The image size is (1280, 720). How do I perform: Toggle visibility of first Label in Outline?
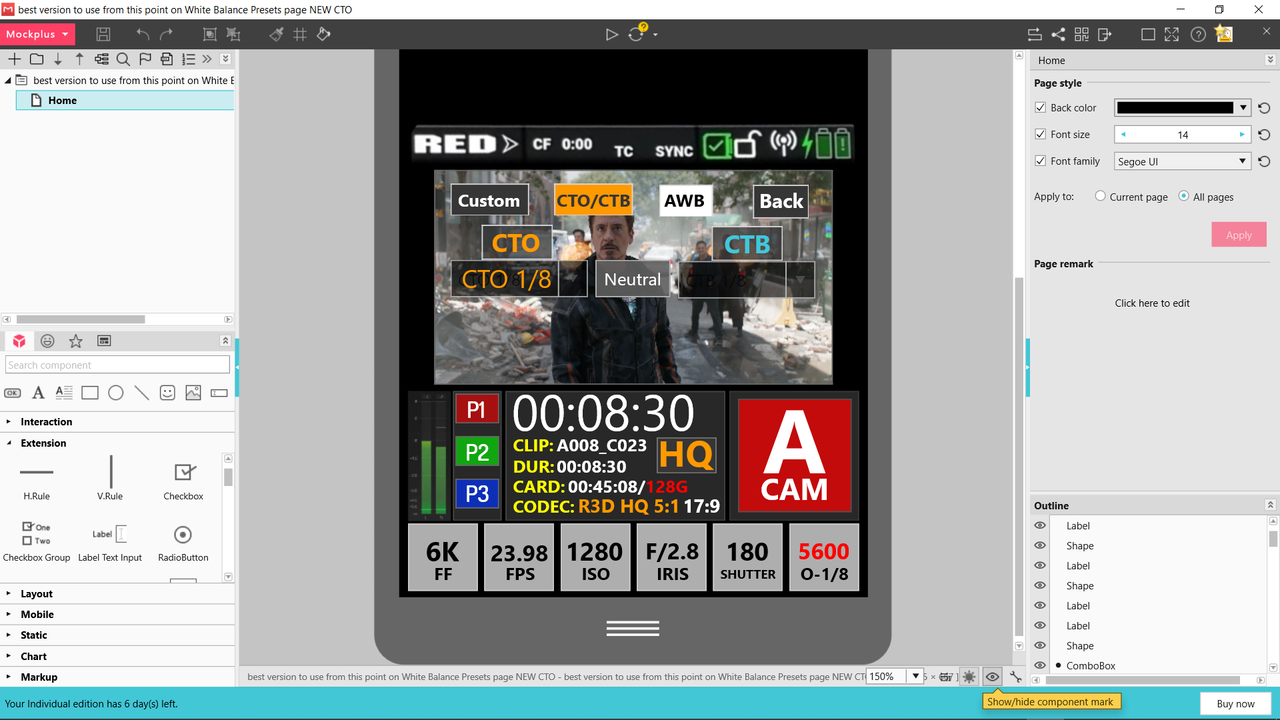pos(1040,525)
